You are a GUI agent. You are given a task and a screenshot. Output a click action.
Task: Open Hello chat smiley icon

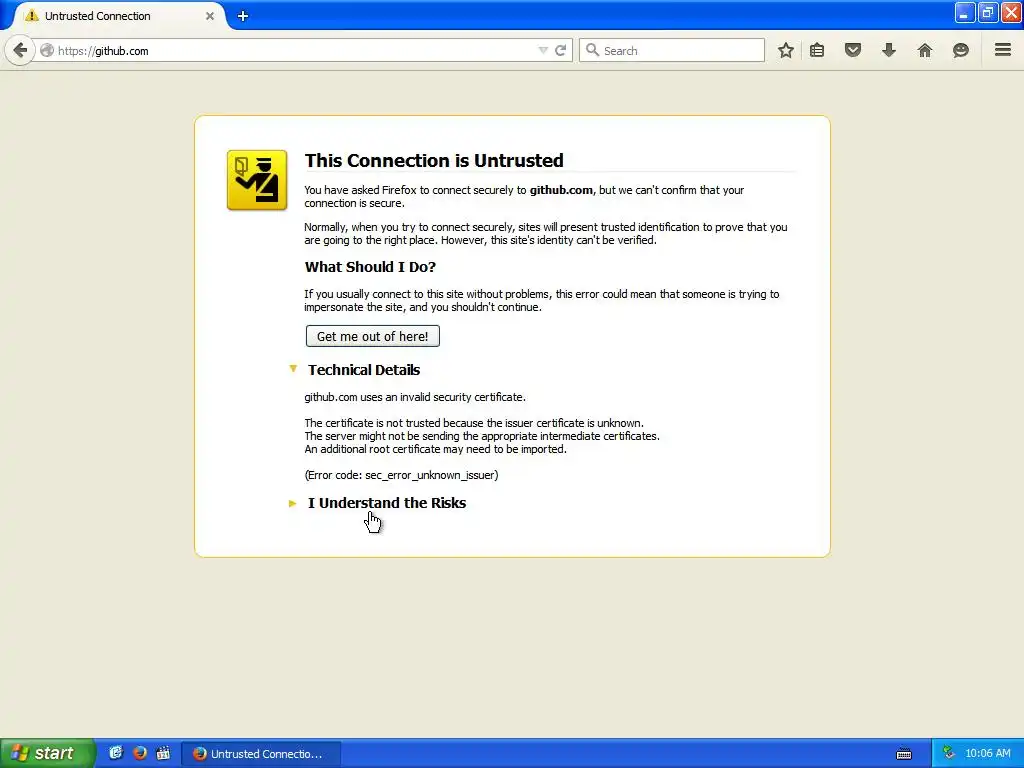click(961, 50)
